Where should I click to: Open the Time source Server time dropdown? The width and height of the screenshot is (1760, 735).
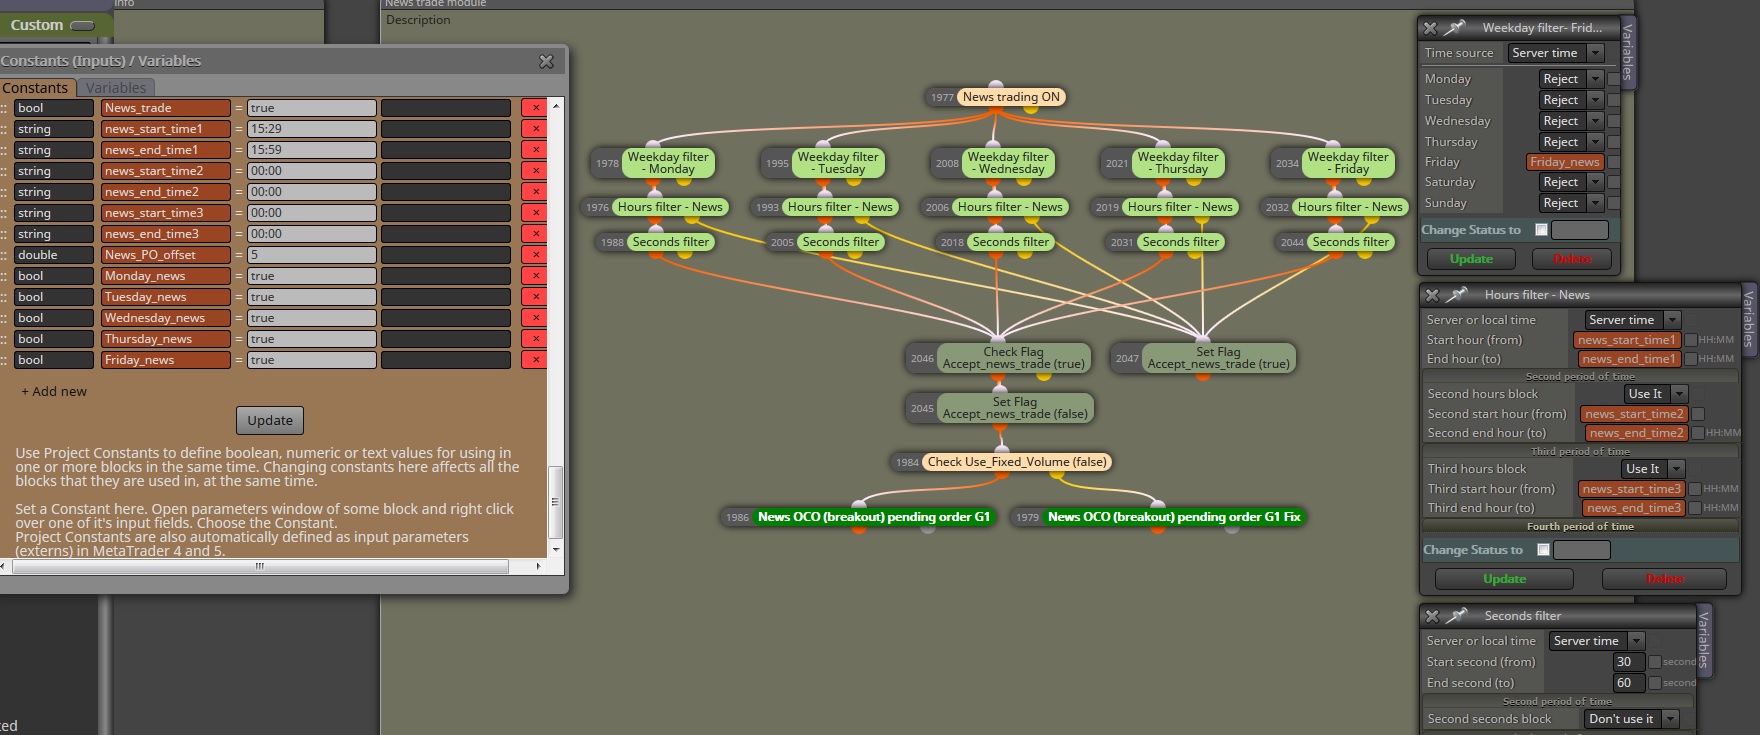coord(1556,53)
